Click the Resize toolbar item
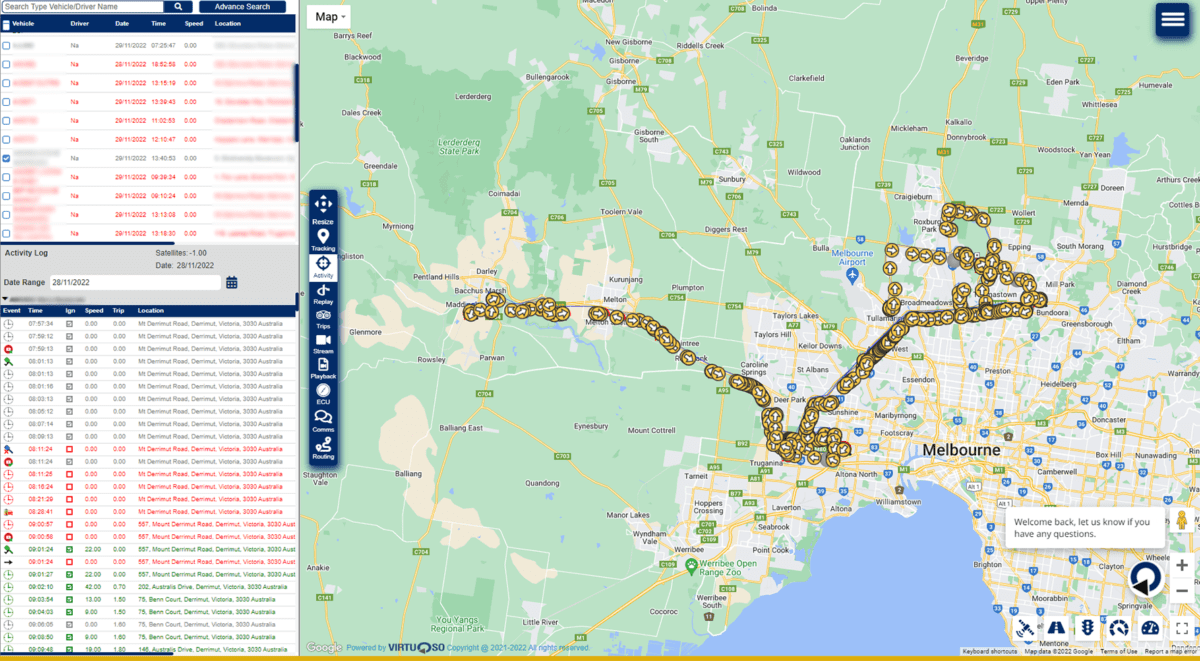Image resolution: width=1200 pixels, height=661 pixels. 322,212
